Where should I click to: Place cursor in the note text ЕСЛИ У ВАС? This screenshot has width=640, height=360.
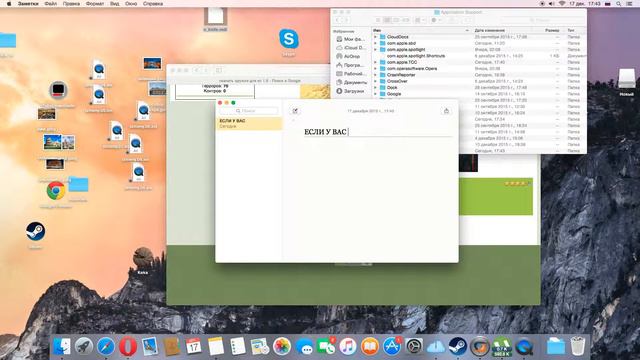(325, 132)
